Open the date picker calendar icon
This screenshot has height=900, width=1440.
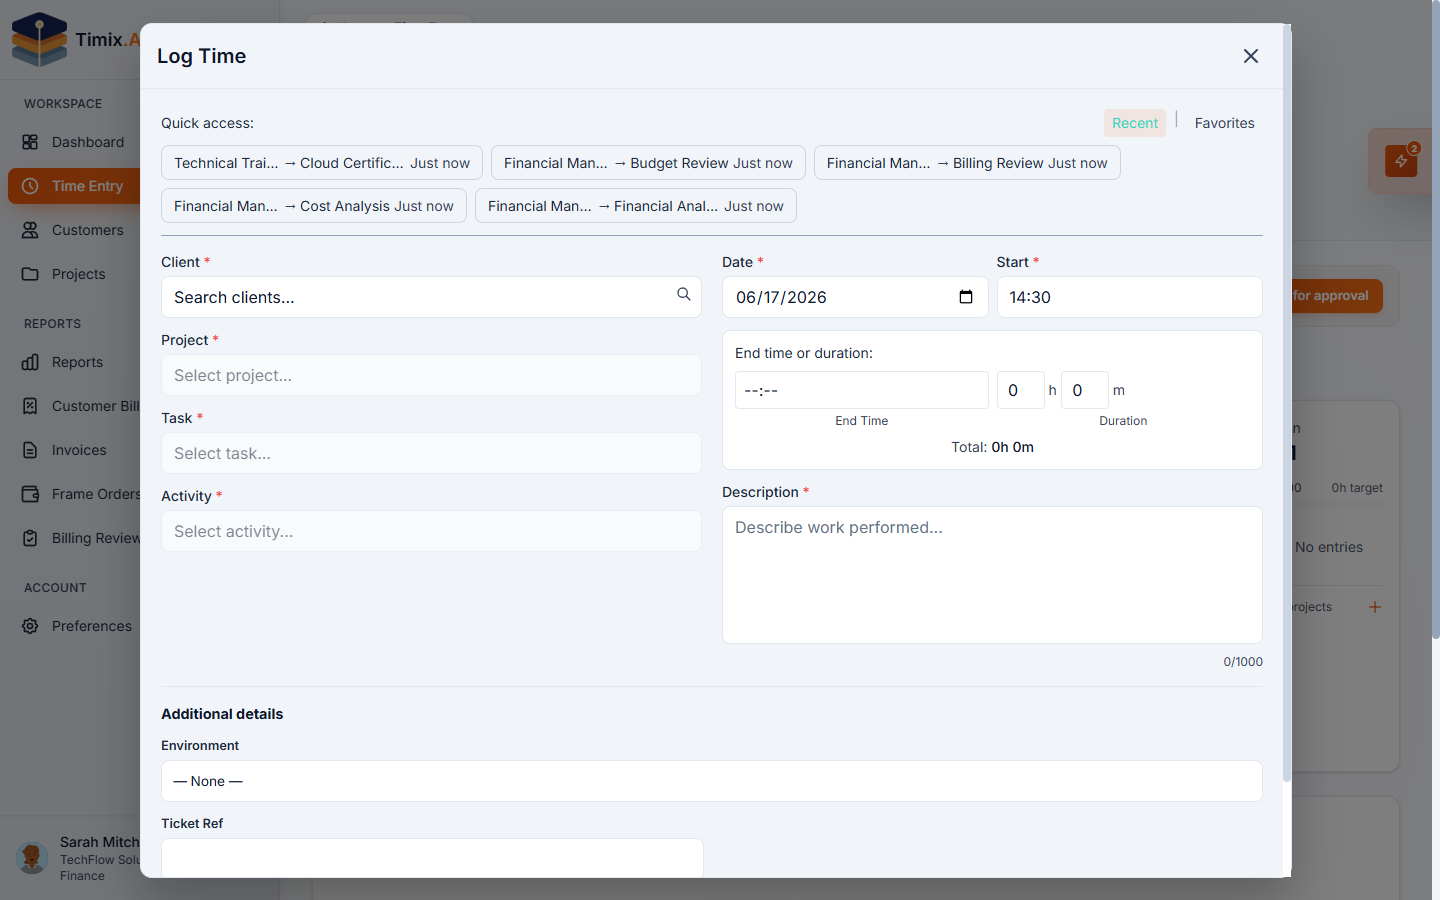(966, 297)
